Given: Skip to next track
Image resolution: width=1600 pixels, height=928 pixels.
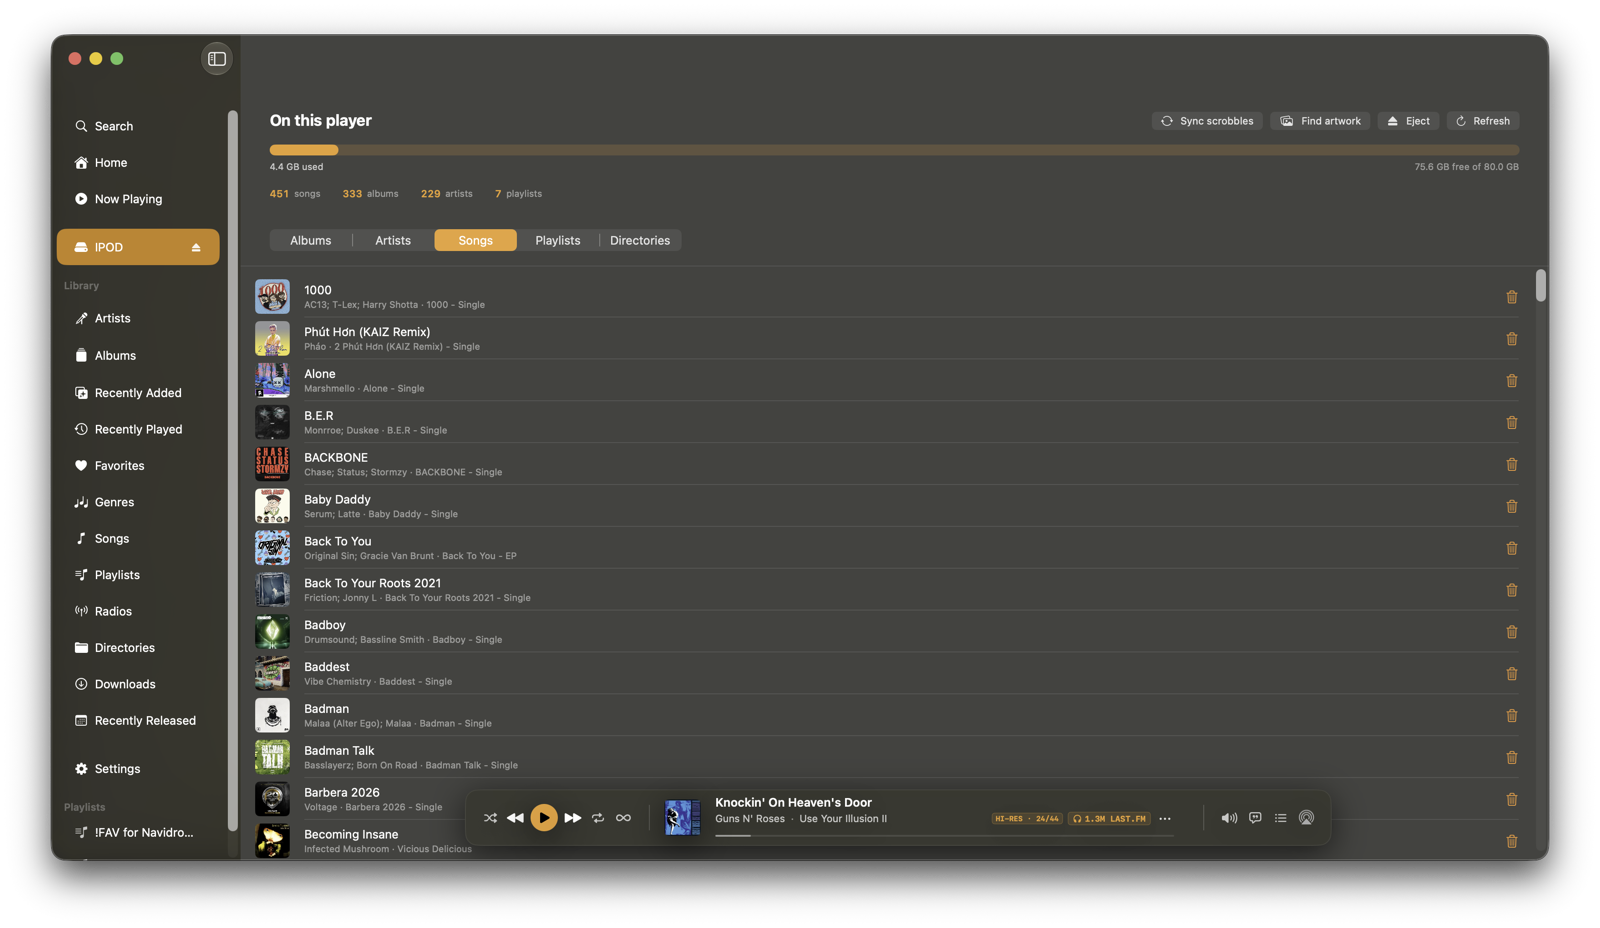Looking at the screenshot, I should click(572, 818).
